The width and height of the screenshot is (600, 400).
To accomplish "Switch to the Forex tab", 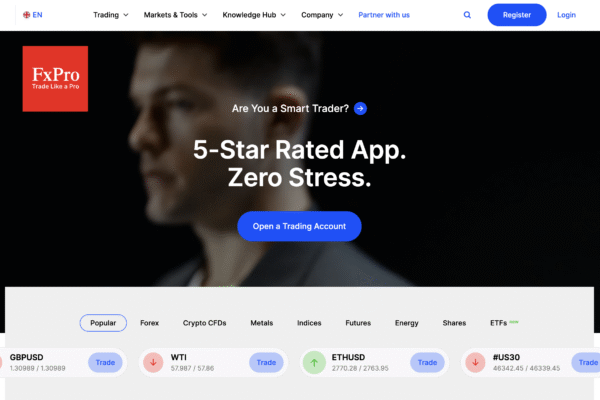I will (149, 323).
